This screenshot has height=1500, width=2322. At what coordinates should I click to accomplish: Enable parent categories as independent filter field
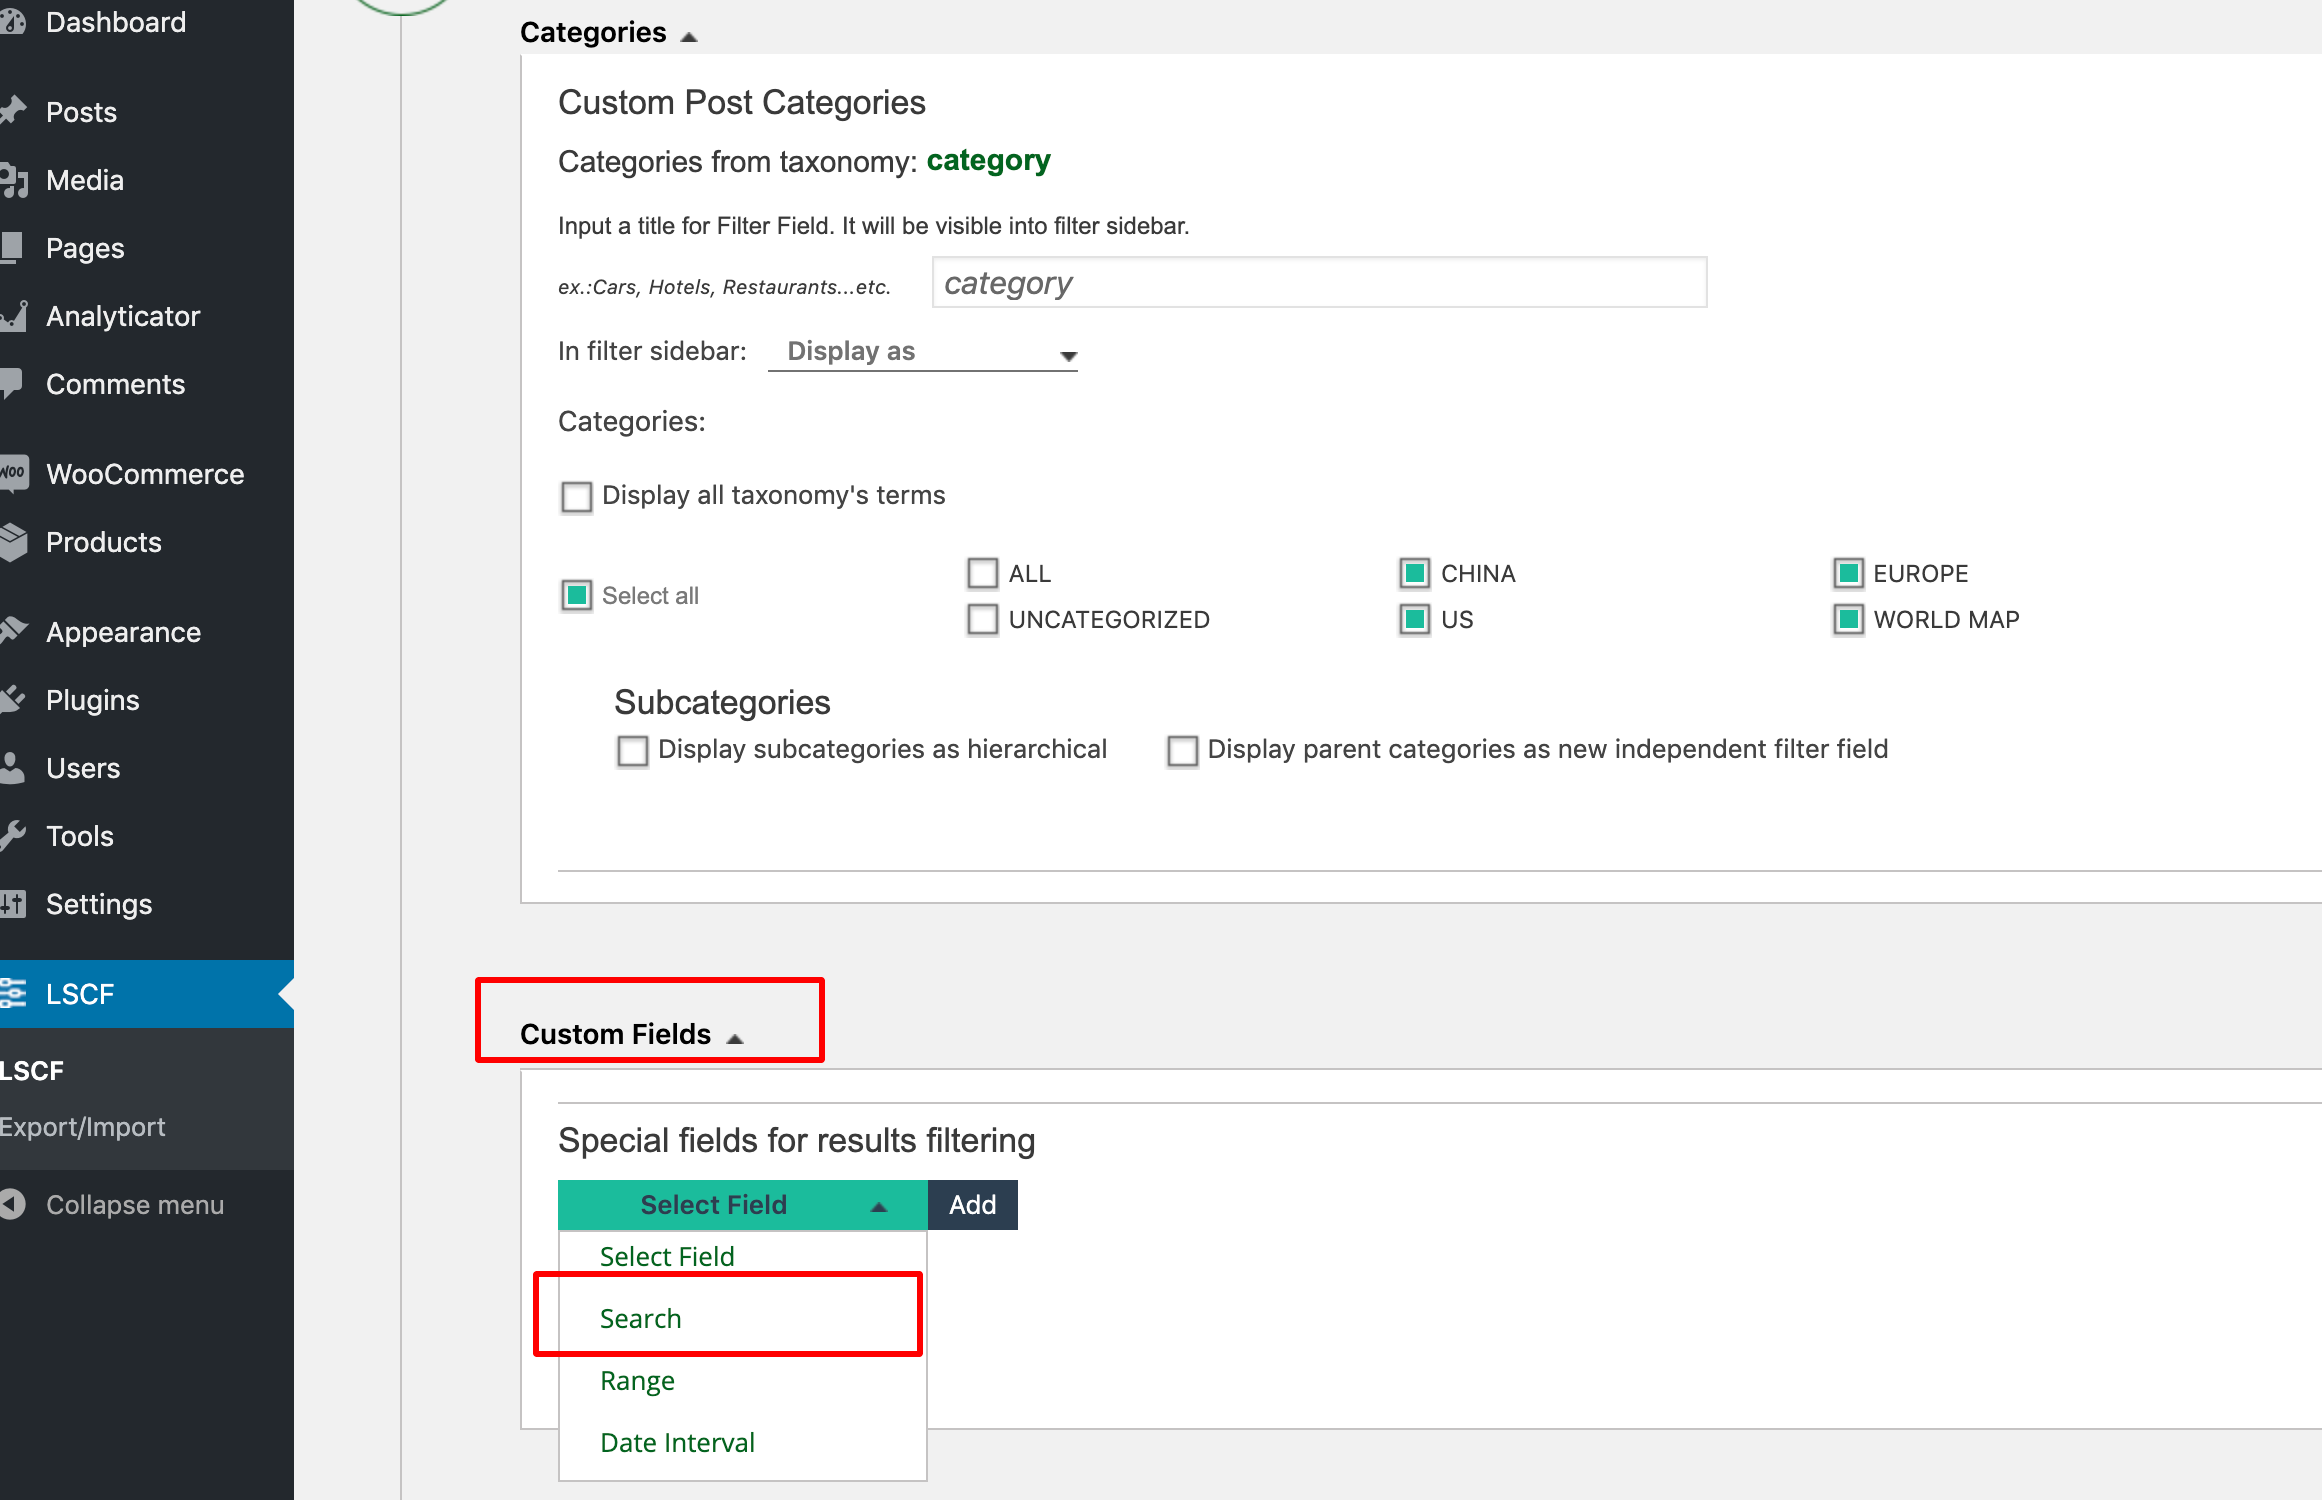point(1183,751)
